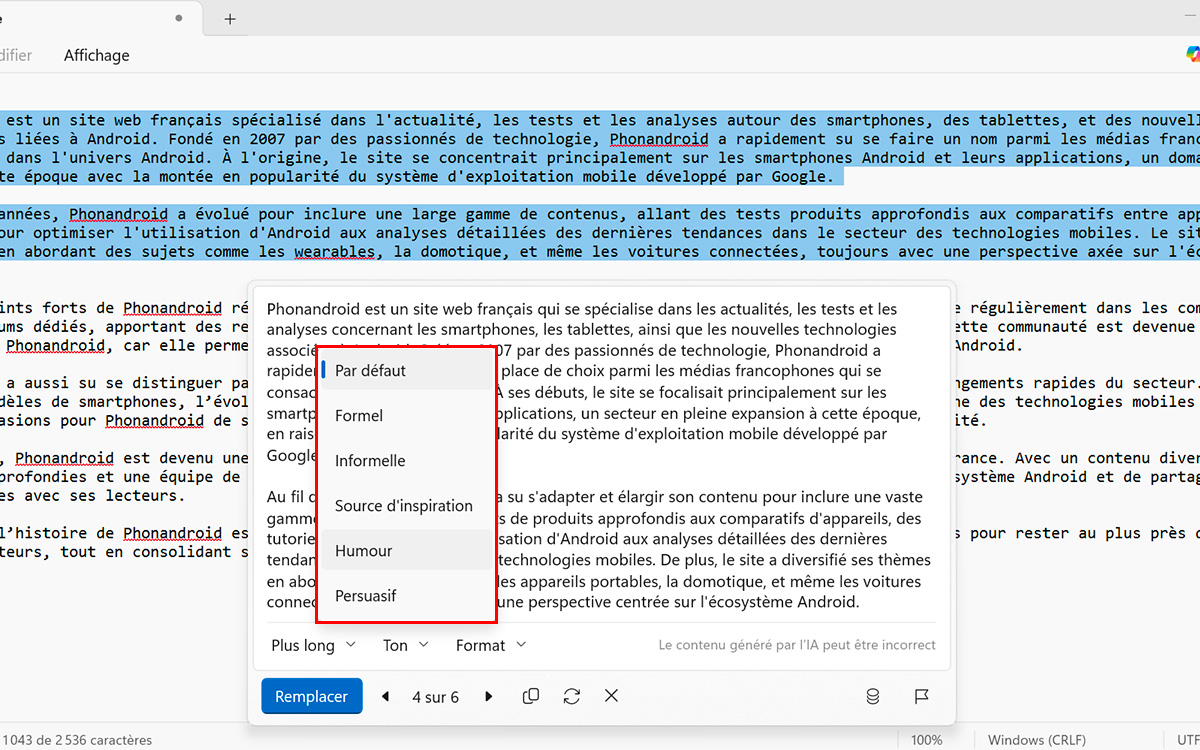Choose the Par défaut tone
This screenshot has width=1200, height=750.
pyautogui.click(x=406, y=371)
